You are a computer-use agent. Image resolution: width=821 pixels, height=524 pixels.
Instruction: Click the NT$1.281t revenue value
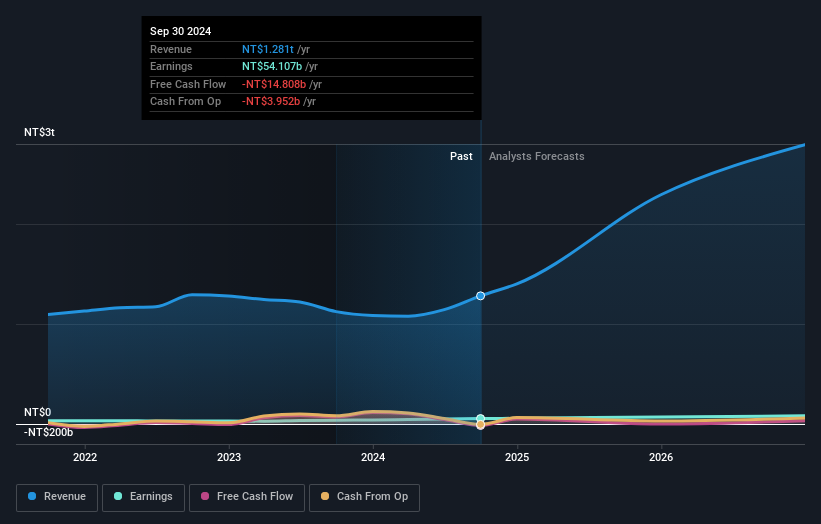click(x=268, y=49)
